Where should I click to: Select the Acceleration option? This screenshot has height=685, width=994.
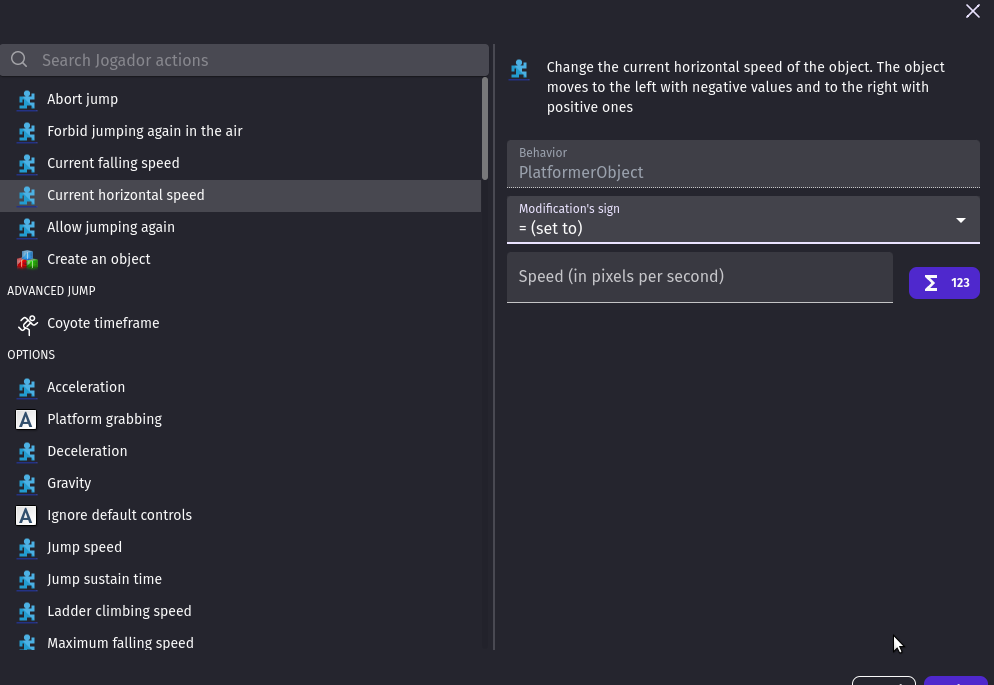click(86, 387)
